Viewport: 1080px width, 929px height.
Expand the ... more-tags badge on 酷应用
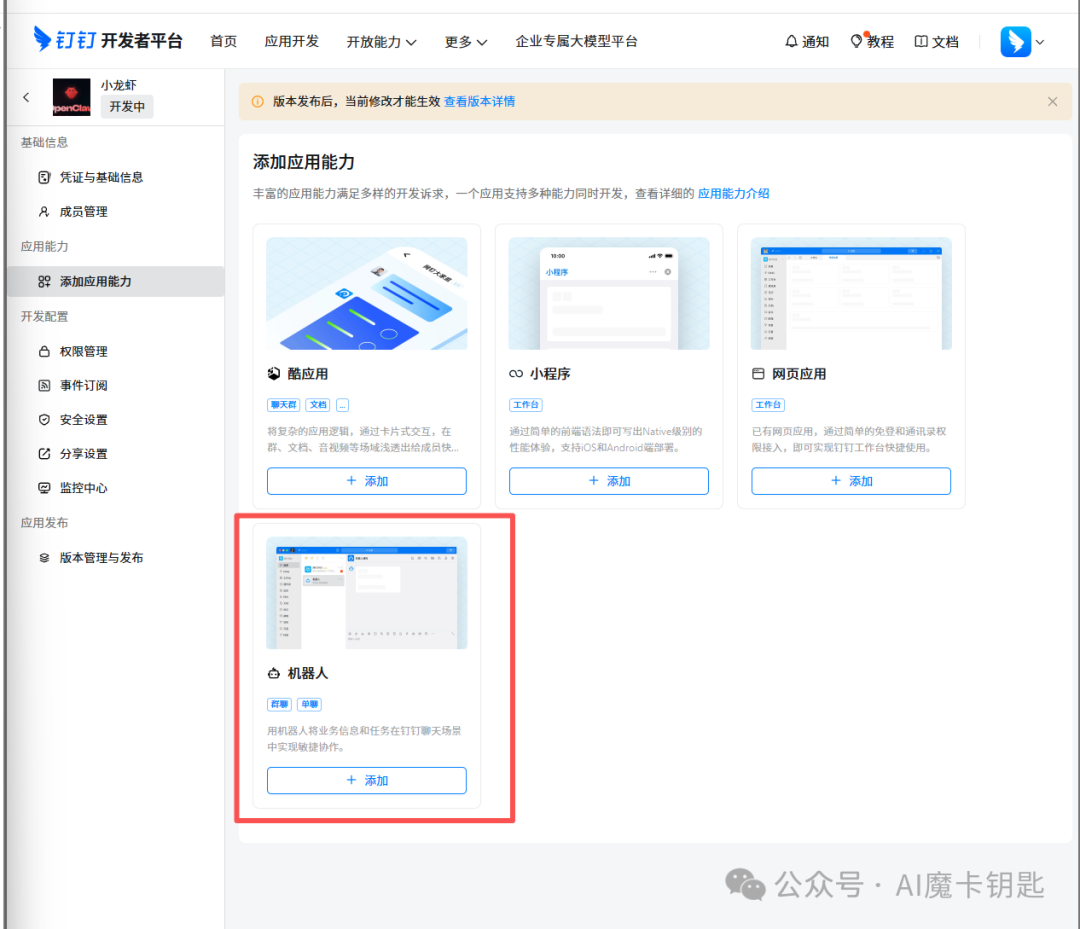[342, 405]
